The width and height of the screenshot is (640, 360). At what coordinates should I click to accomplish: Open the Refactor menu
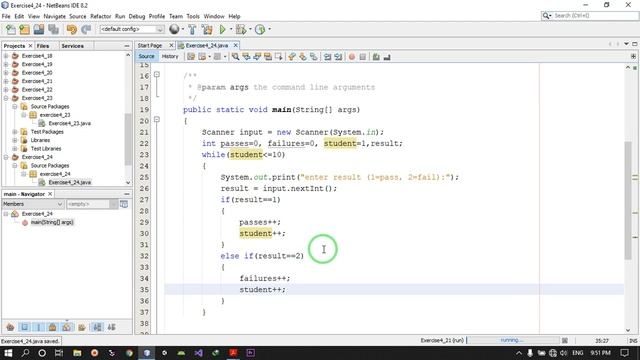[100, 16]
